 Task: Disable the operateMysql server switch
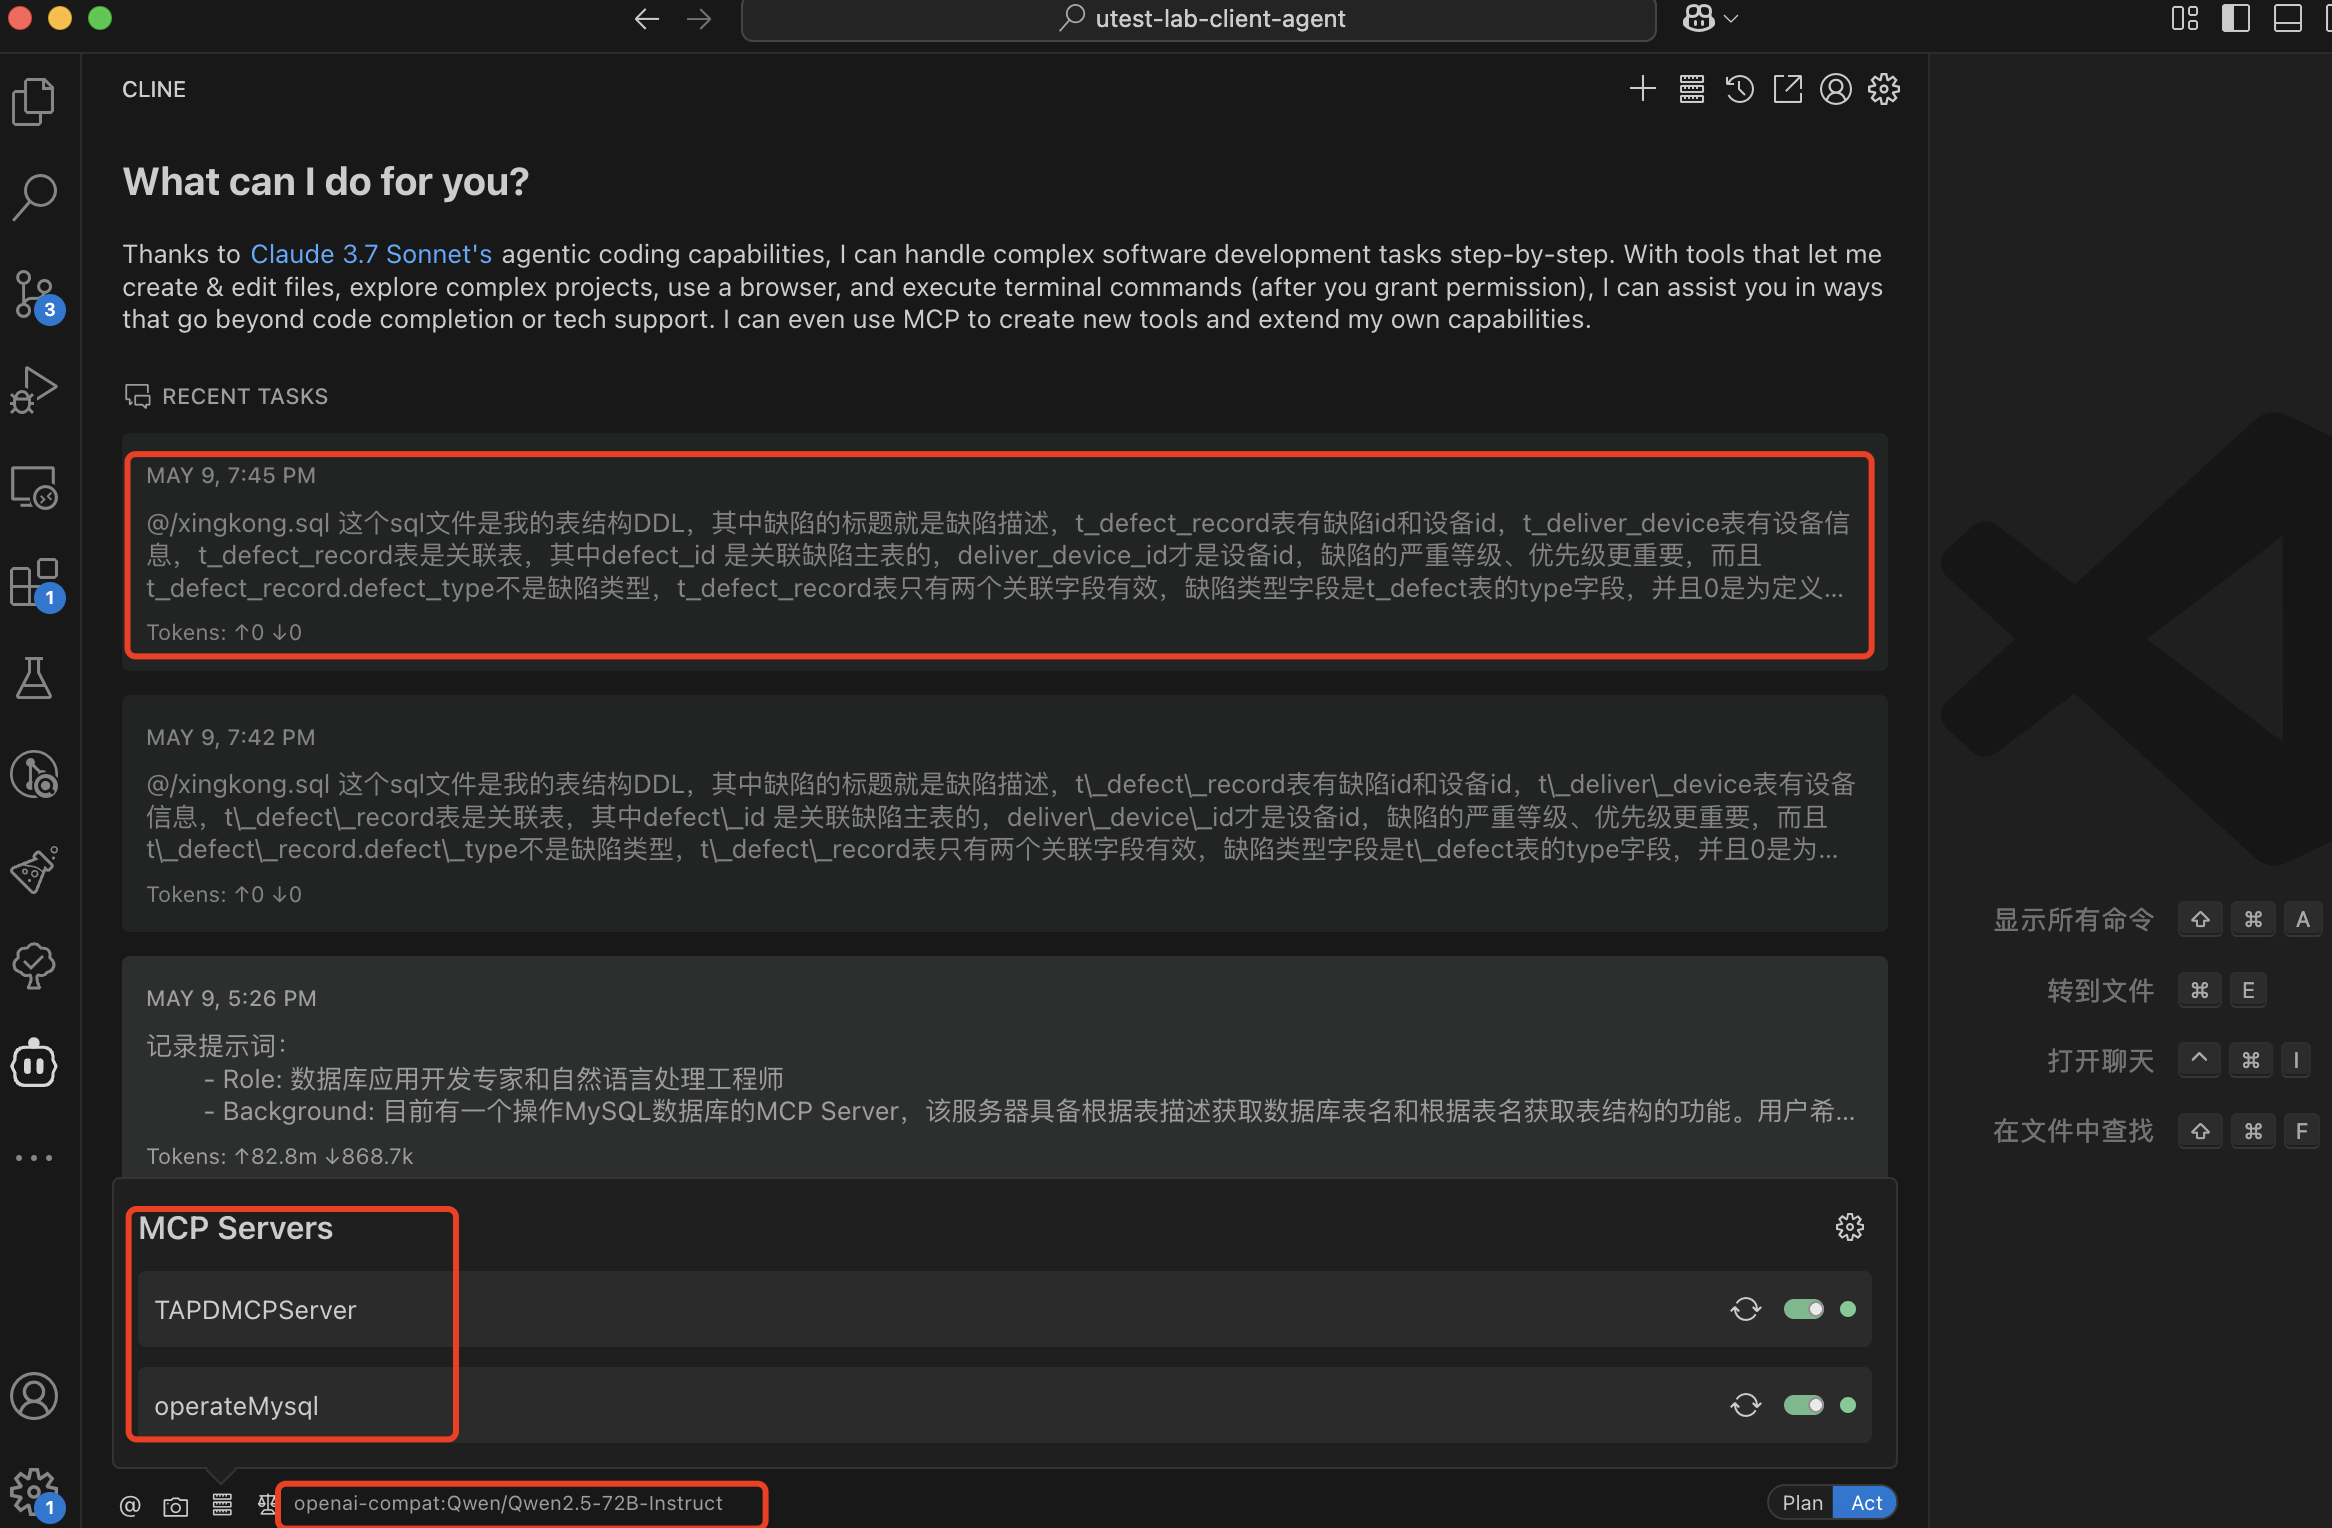[x=1803, y=1405]
